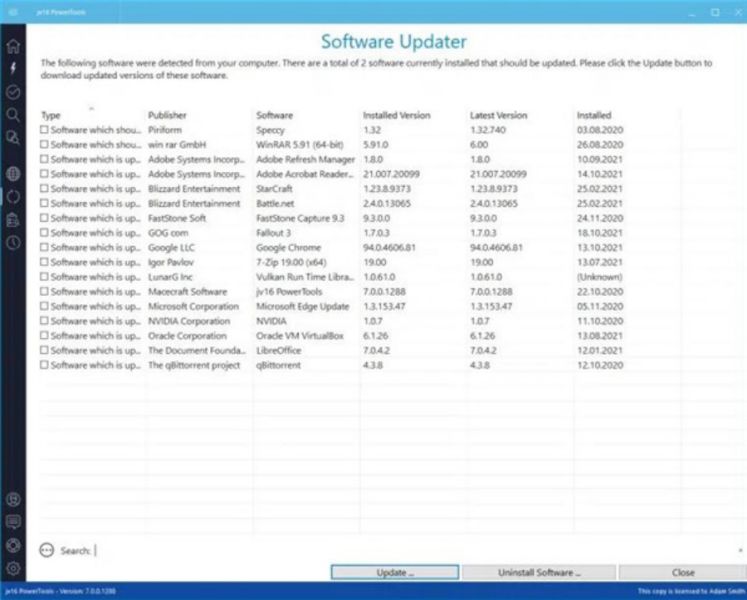Tick the Oracle VM VirtualBox checkbox
This screenshot has width=747, height=600.
(x=44, y=336)
